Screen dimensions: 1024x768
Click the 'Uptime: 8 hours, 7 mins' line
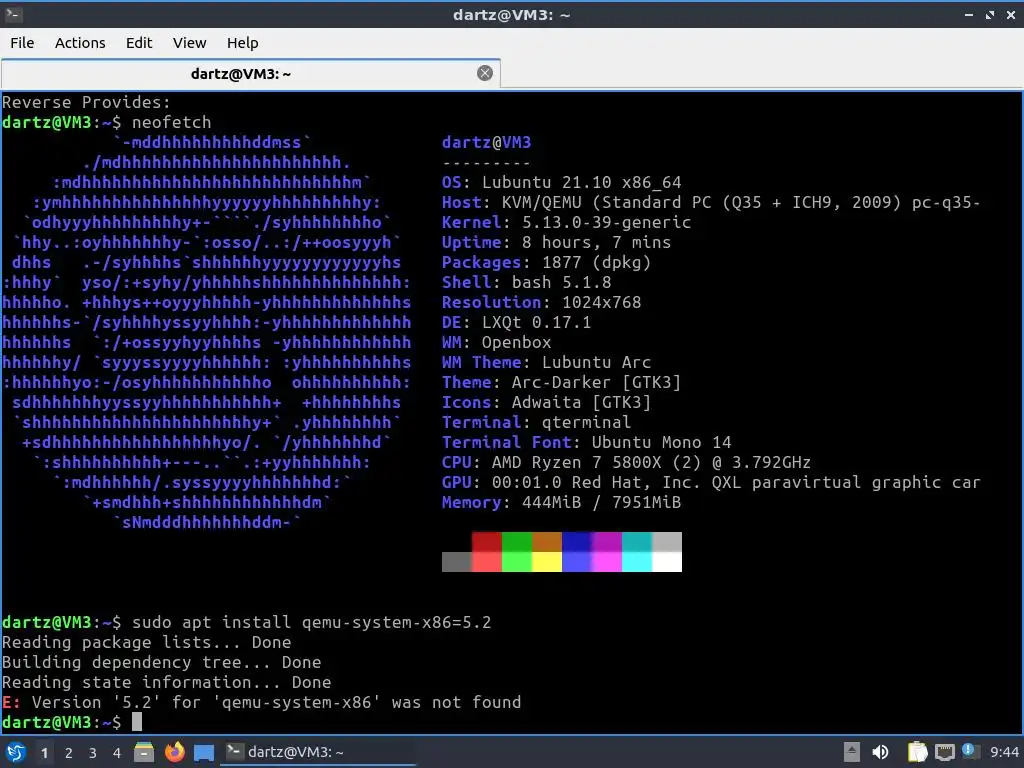coord(556,242)
